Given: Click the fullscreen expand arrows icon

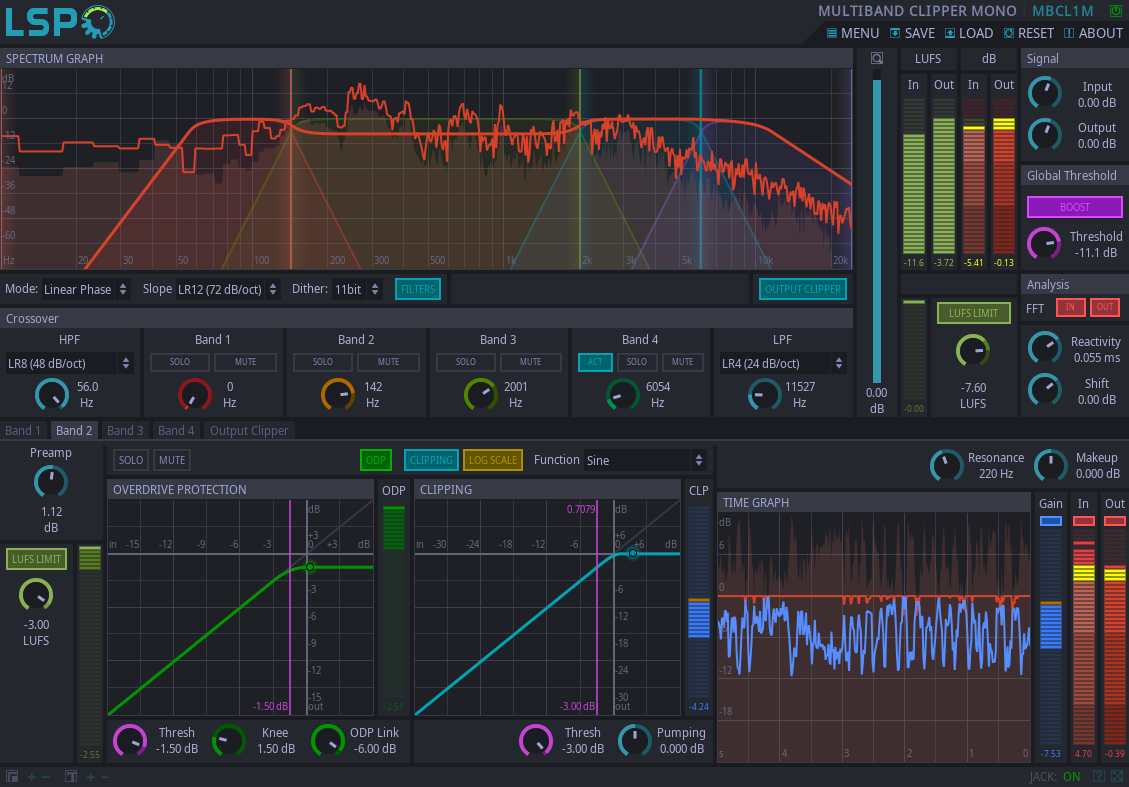Looking at the screenshot, I should 1117,776.
